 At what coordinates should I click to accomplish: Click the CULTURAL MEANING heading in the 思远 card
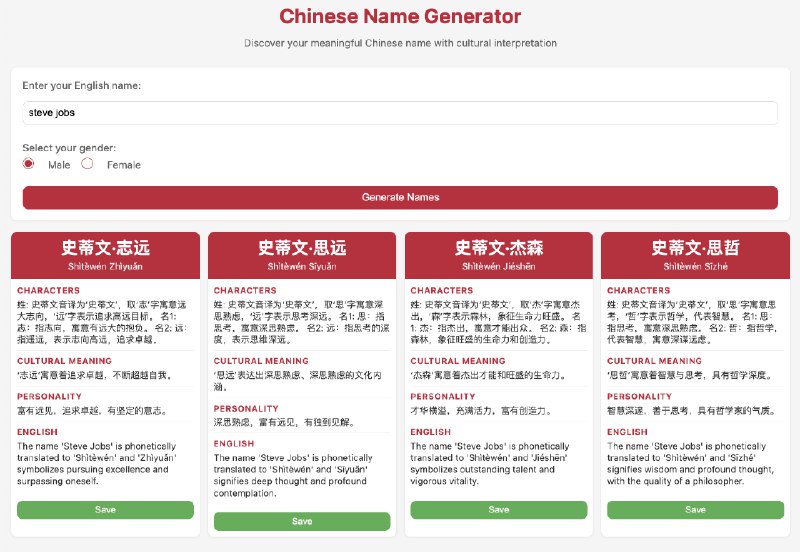coord(261,361)
